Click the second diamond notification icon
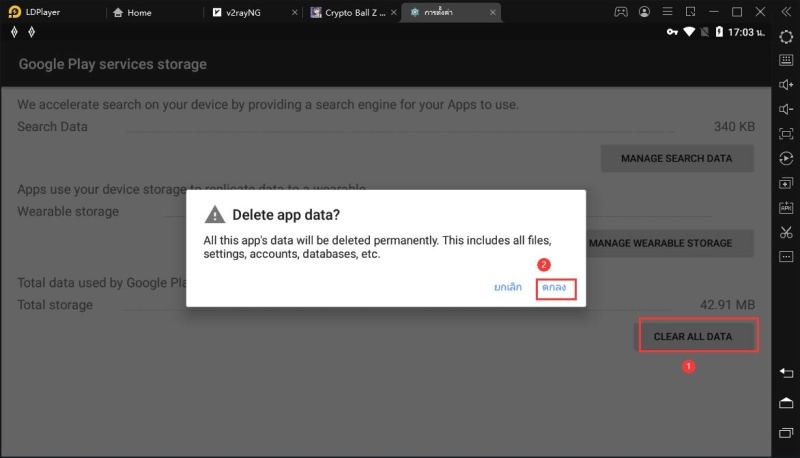This screenshot has width=800, height=458. tap(32, 32)
